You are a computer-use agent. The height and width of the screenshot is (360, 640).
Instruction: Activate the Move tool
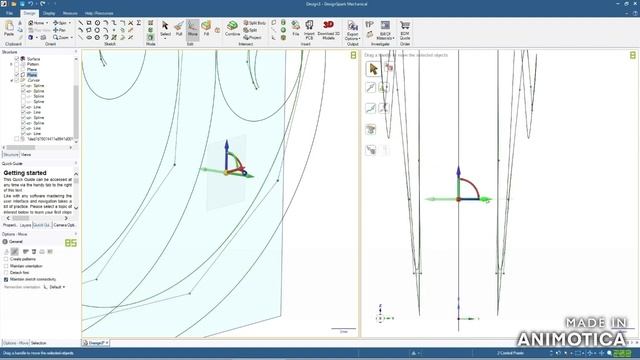click(x=193, y=29)
